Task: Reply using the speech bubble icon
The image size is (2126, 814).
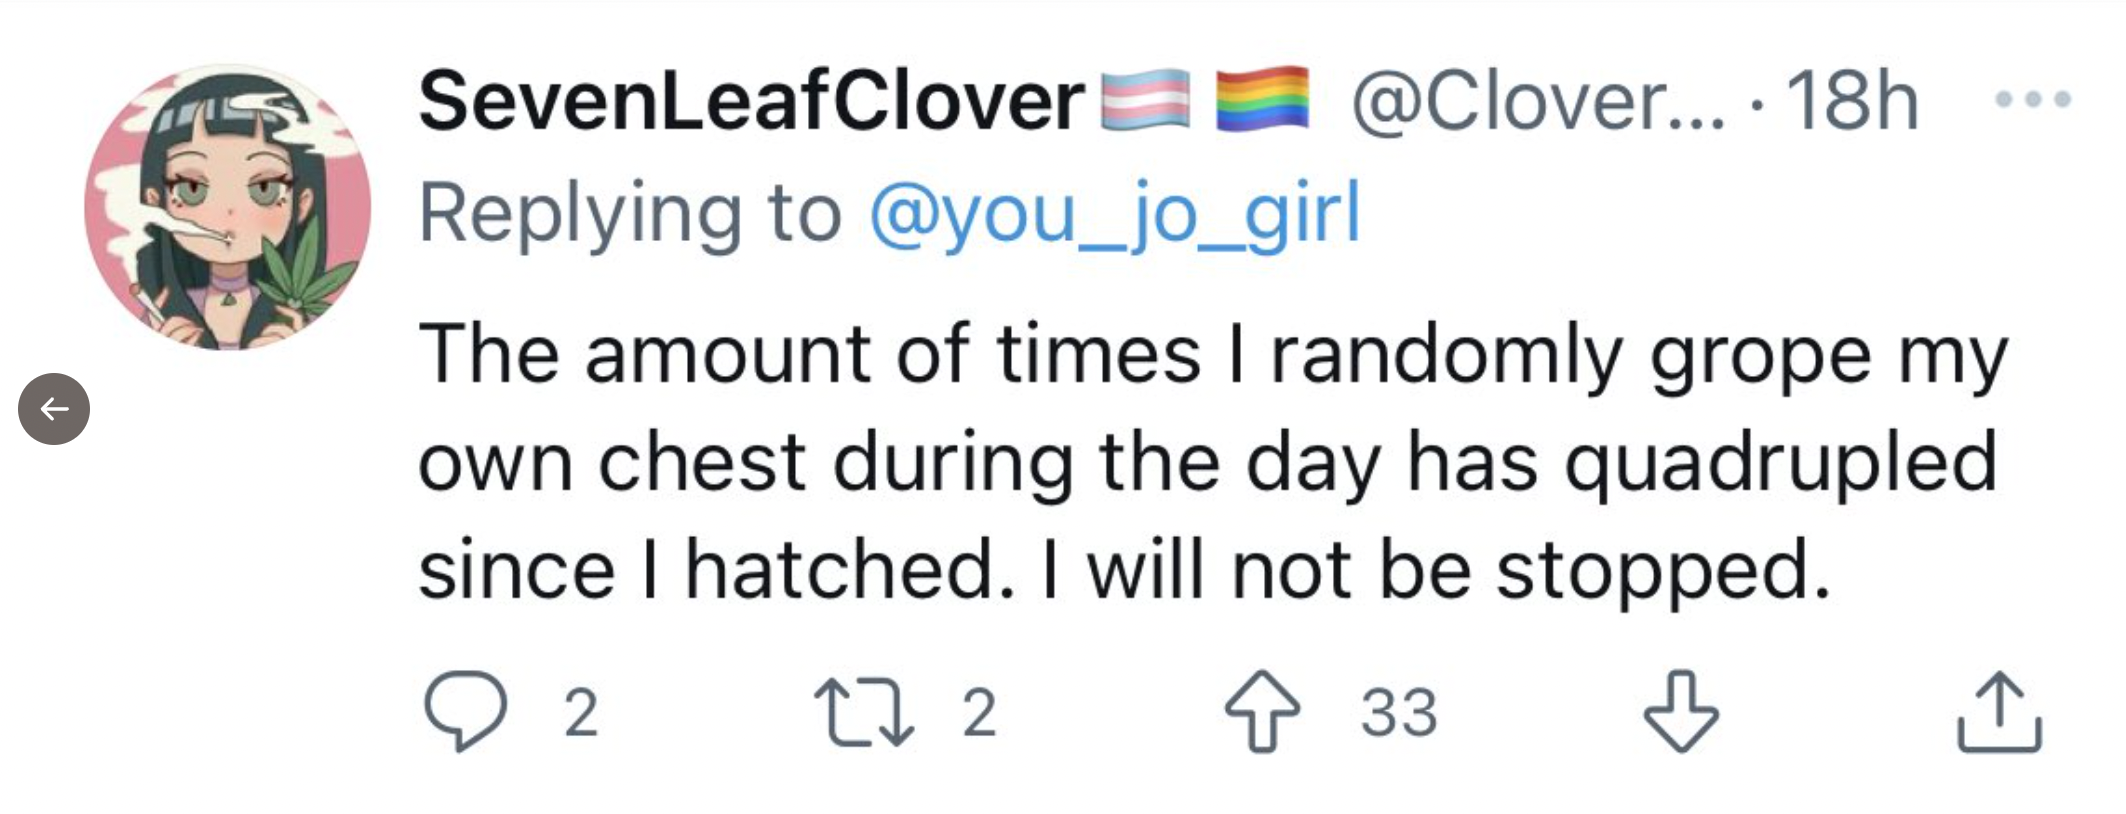Action: 465,709
